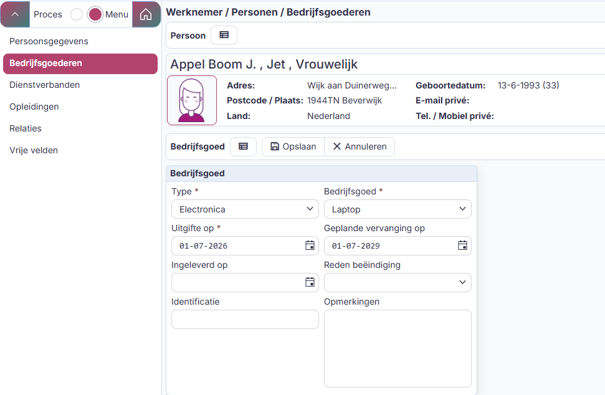This screenshot has height=395, width=605.
Task: Click the breadcrumb Werknemer / Personen / Bedrijfsgoederen
Action: pyautogui.click(x=268, y=12)
